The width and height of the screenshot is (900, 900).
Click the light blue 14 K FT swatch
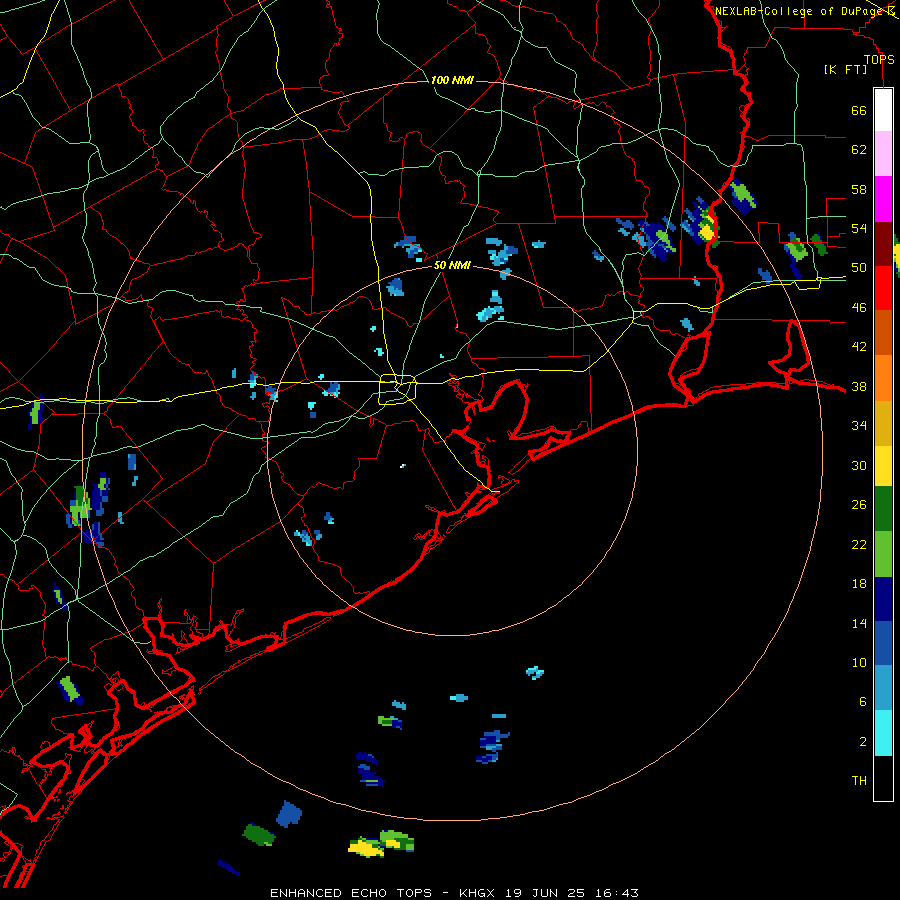tap(883, 688)
